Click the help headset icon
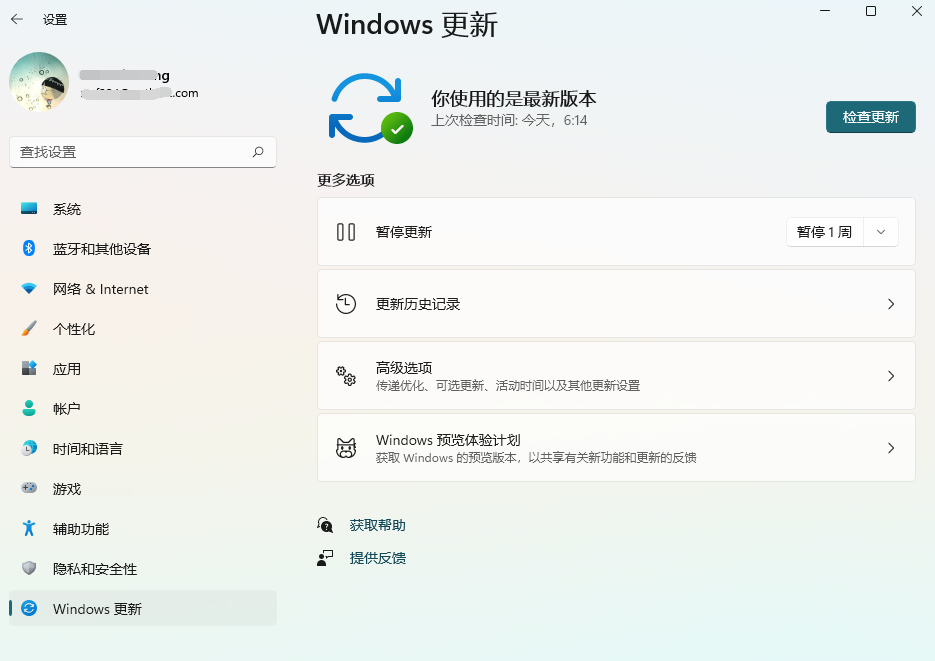The width and height of the screenshot is (935, 661). click(x=325, y=525)
